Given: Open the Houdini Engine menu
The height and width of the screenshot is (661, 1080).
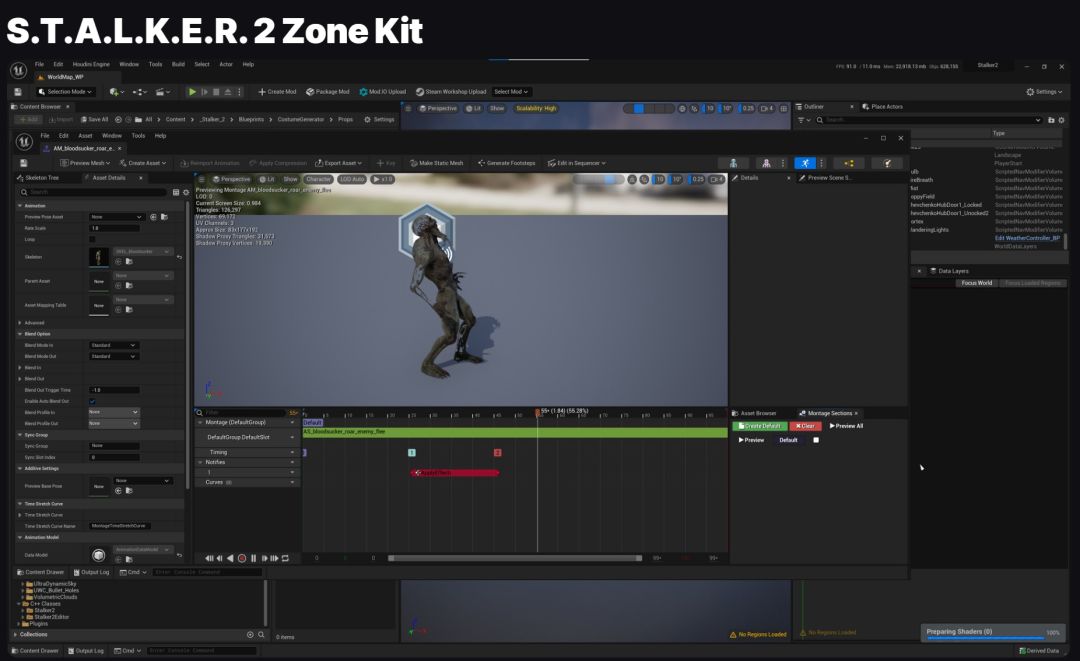Looking at the screenshot, I should pyautogui.click(x=90, y=64).
